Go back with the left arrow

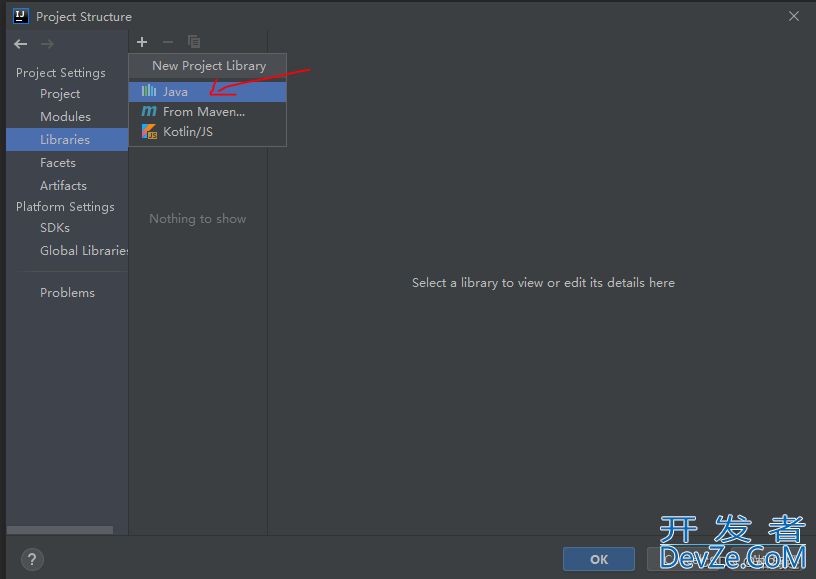point(21,44)
